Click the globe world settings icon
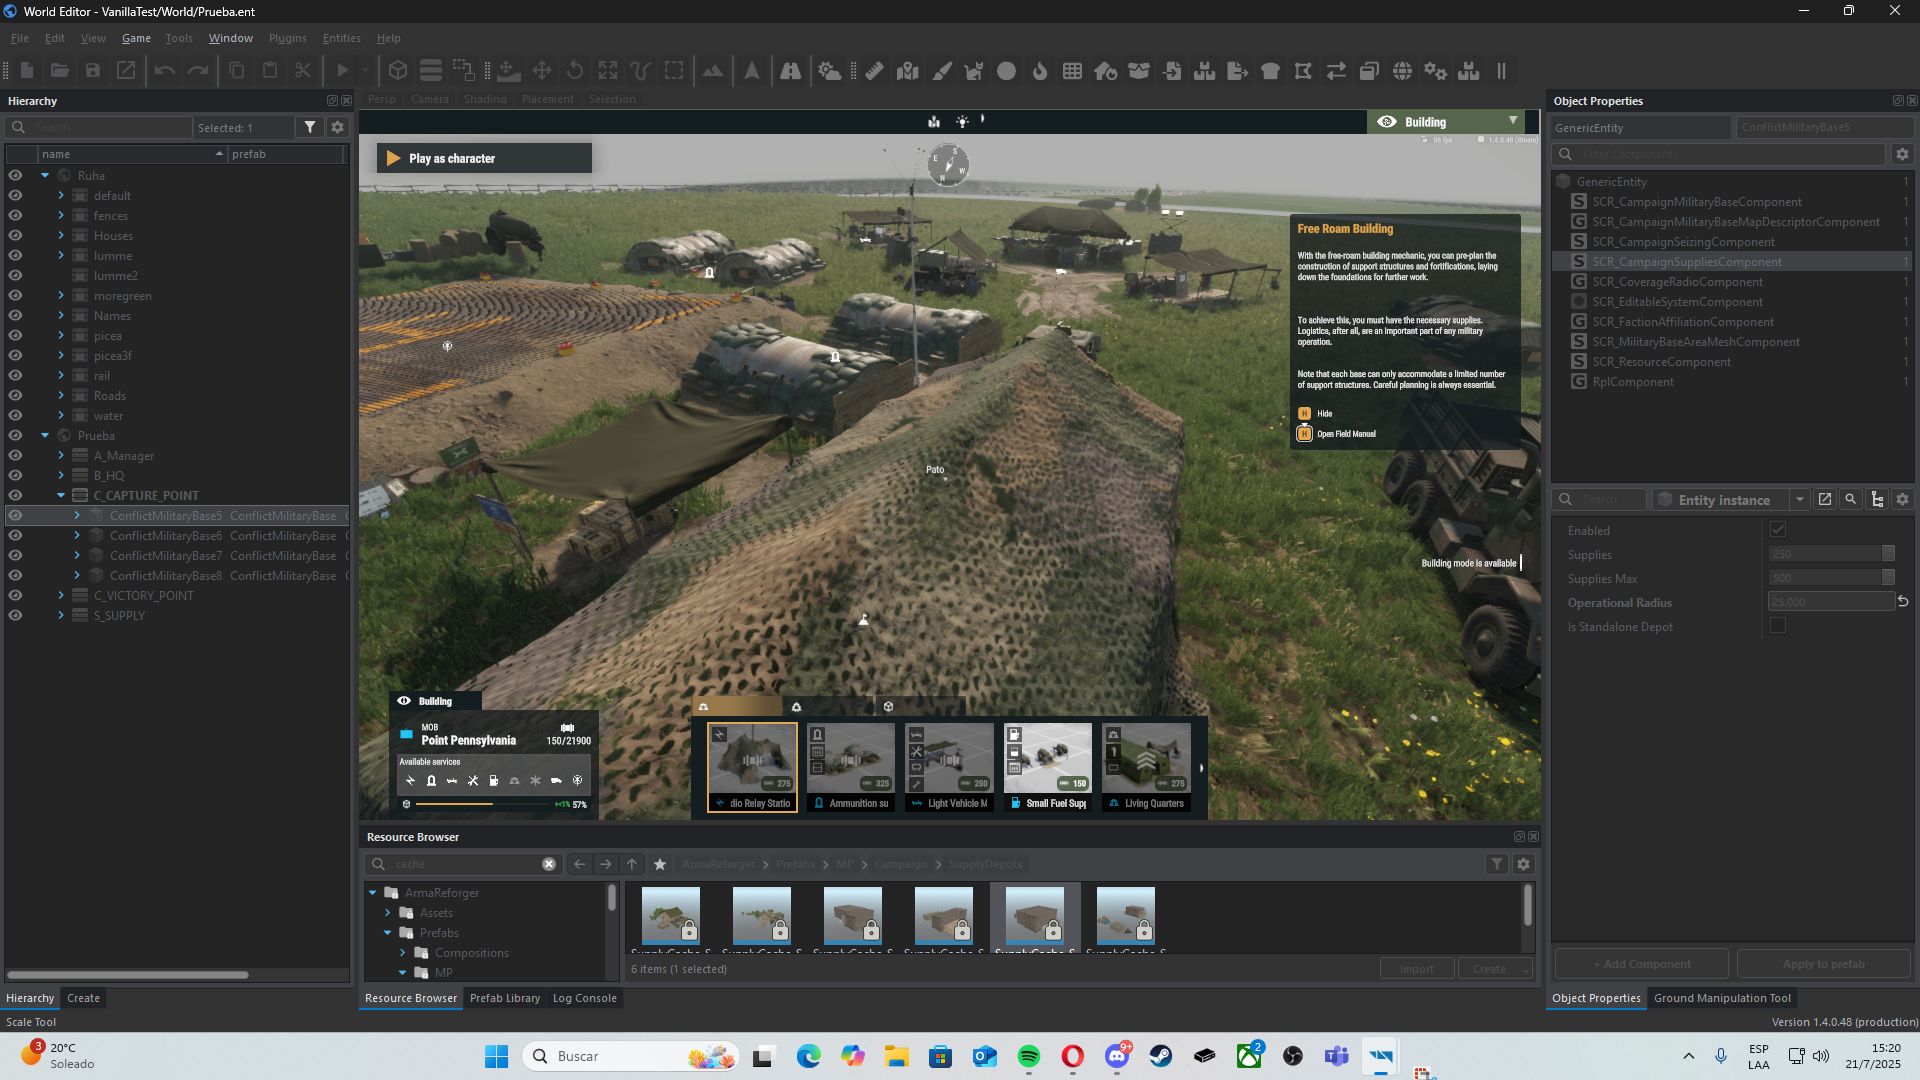This screenshot has width=1920, height=1080. [x=1402, y=71]
